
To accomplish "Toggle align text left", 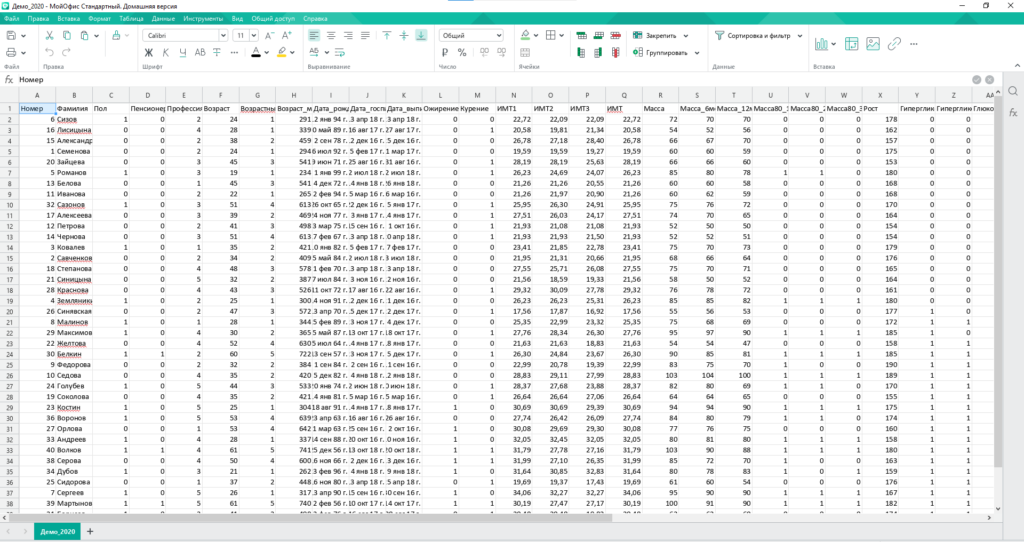I will coord(314,35).
